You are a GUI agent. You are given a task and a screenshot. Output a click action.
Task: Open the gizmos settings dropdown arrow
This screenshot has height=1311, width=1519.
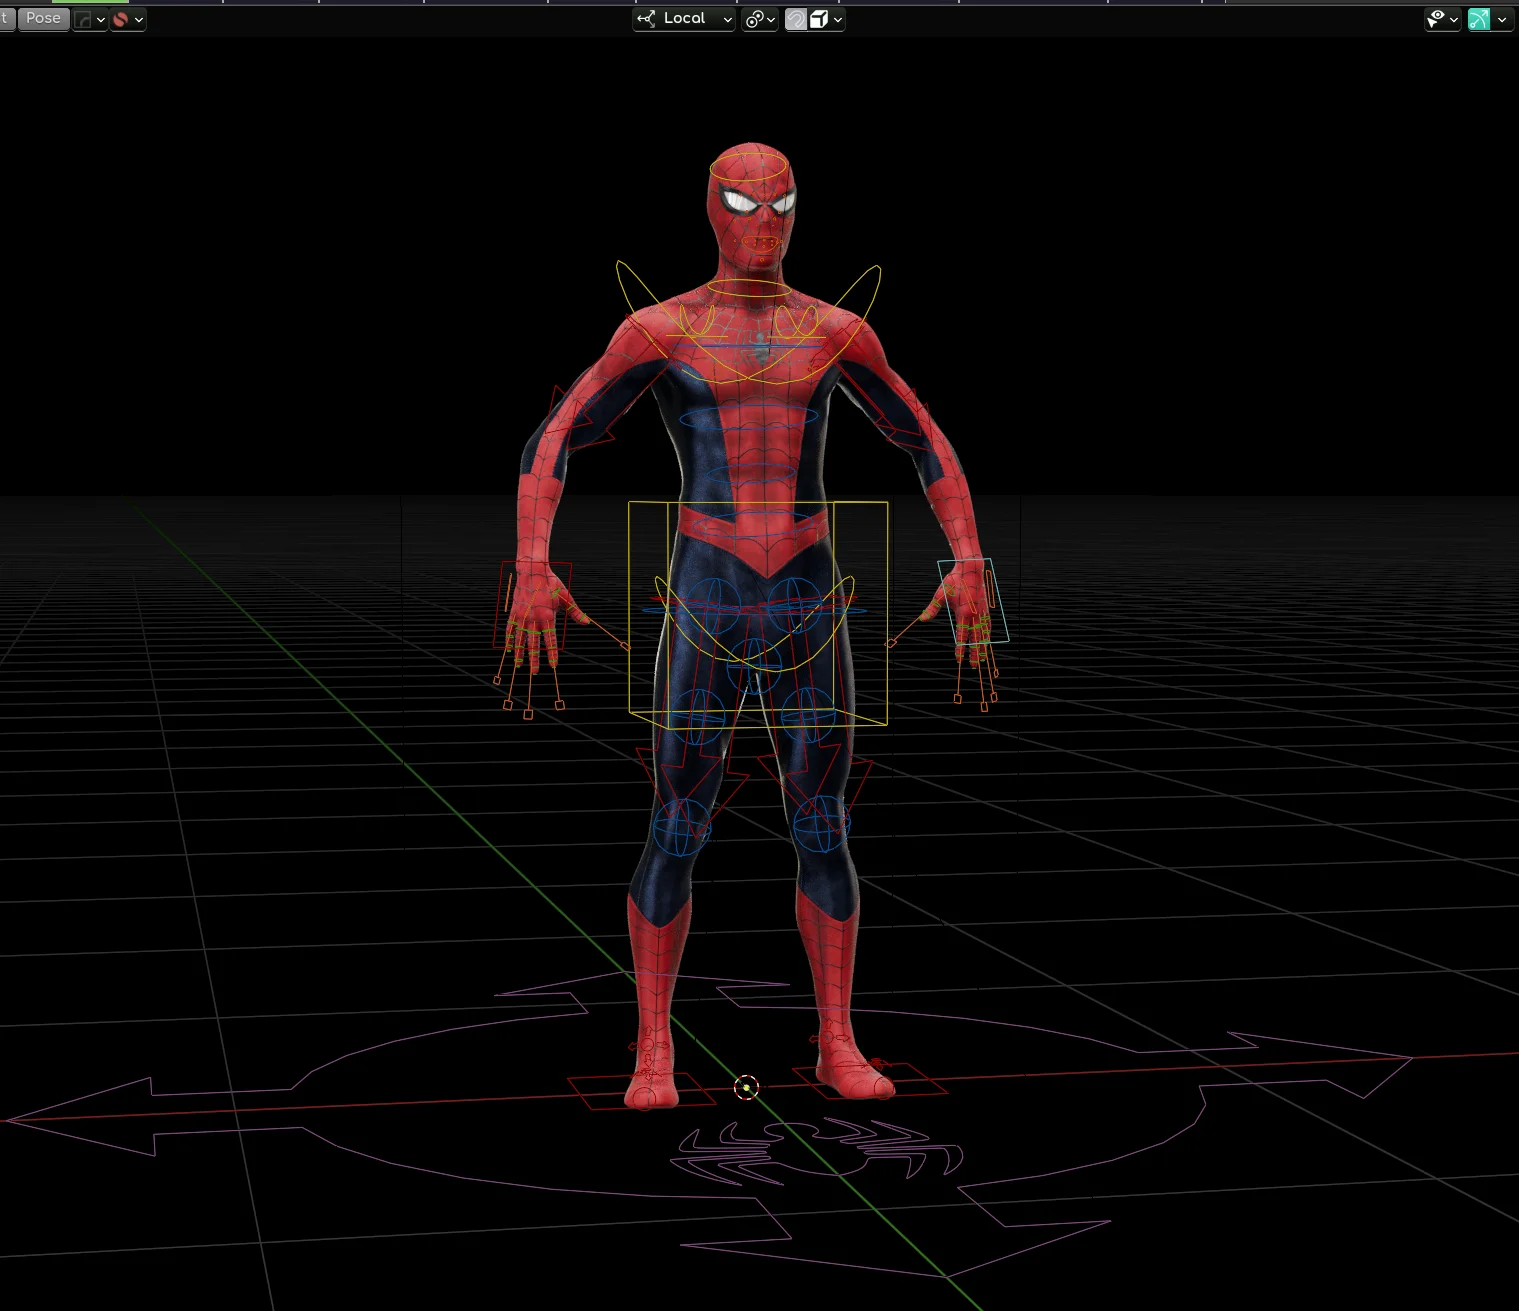[1502, 19]
